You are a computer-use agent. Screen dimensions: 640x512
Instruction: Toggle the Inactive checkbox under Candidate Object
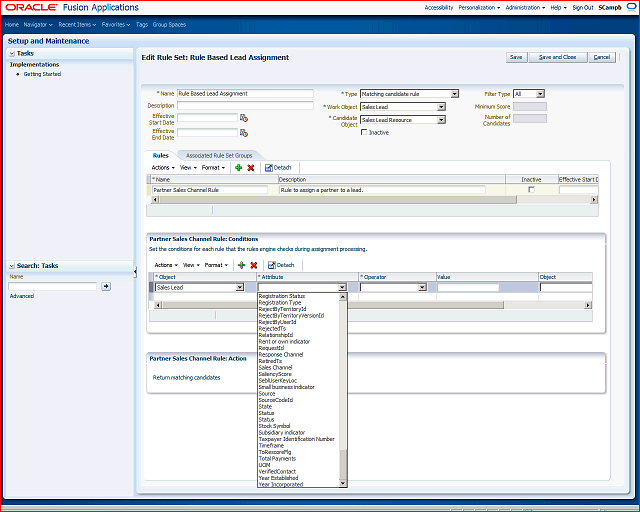[x=364, y=132]
